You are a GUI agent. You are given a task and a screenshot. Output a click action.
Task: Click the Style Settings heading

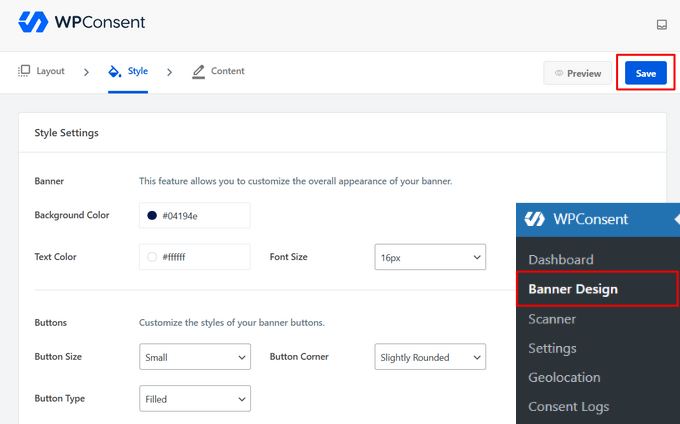[66, 133]
